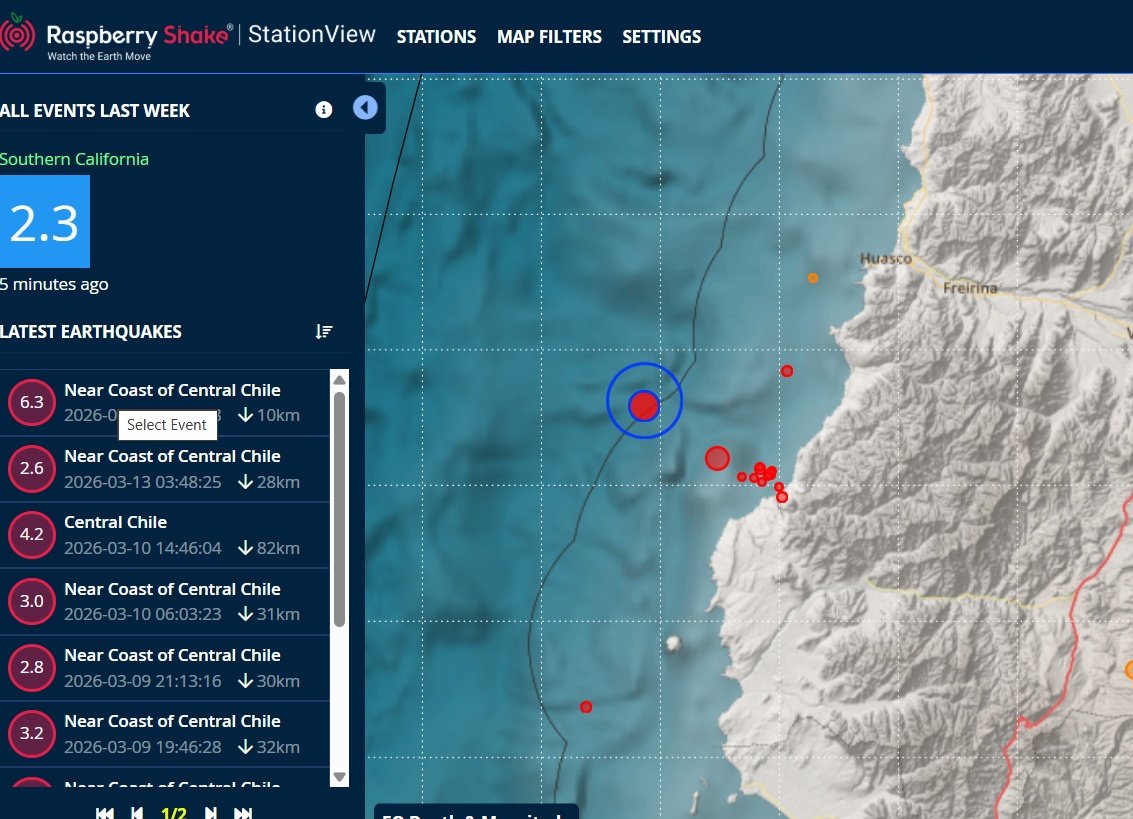Click the blue-ringed selected earthquake marker on map
Viewport: 1133px width, 819px height.
click(644, 405)
